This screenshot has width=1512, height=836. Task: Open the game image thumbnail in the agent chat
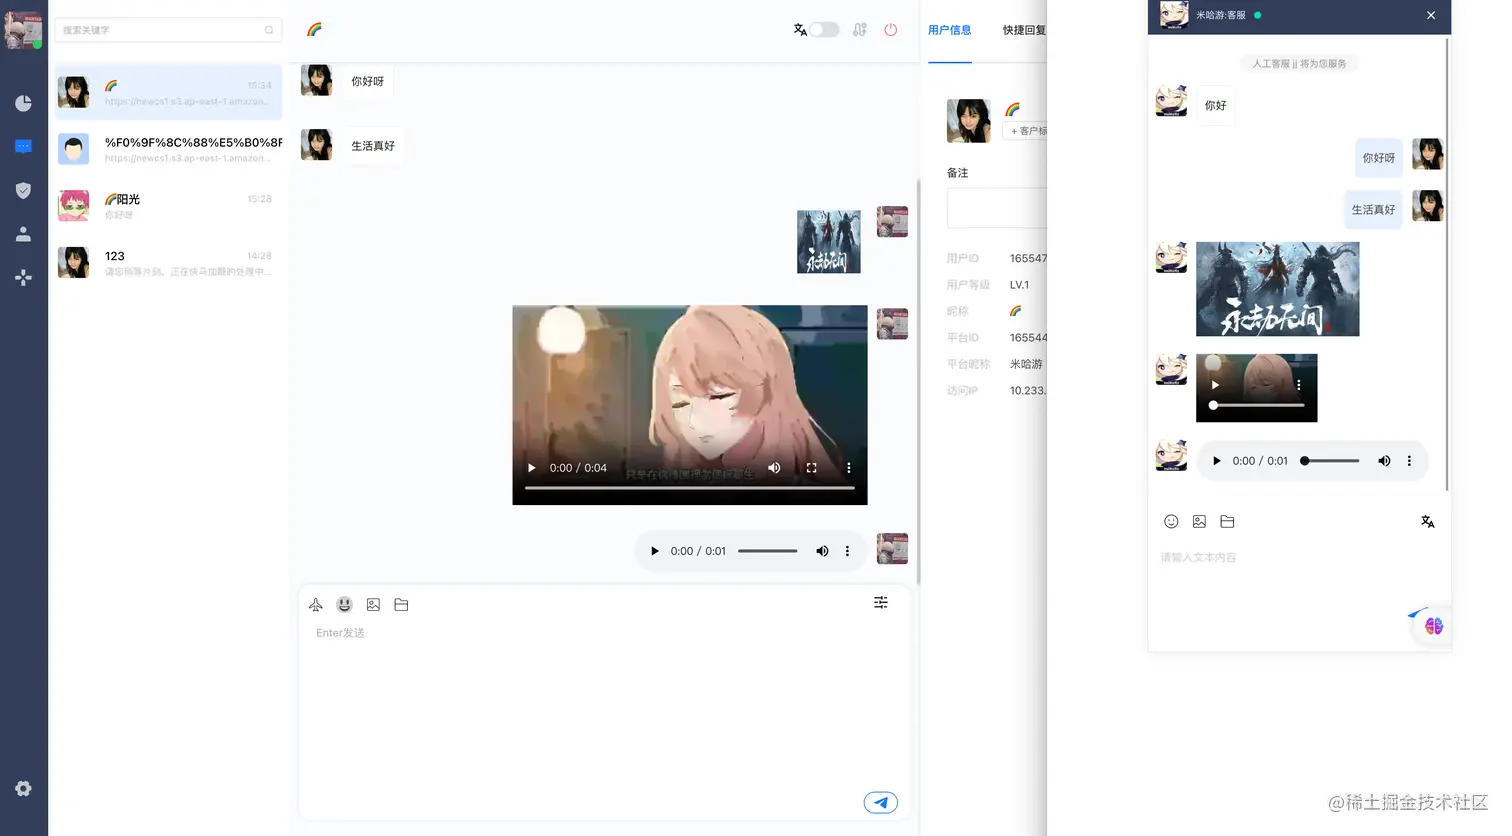828,242
